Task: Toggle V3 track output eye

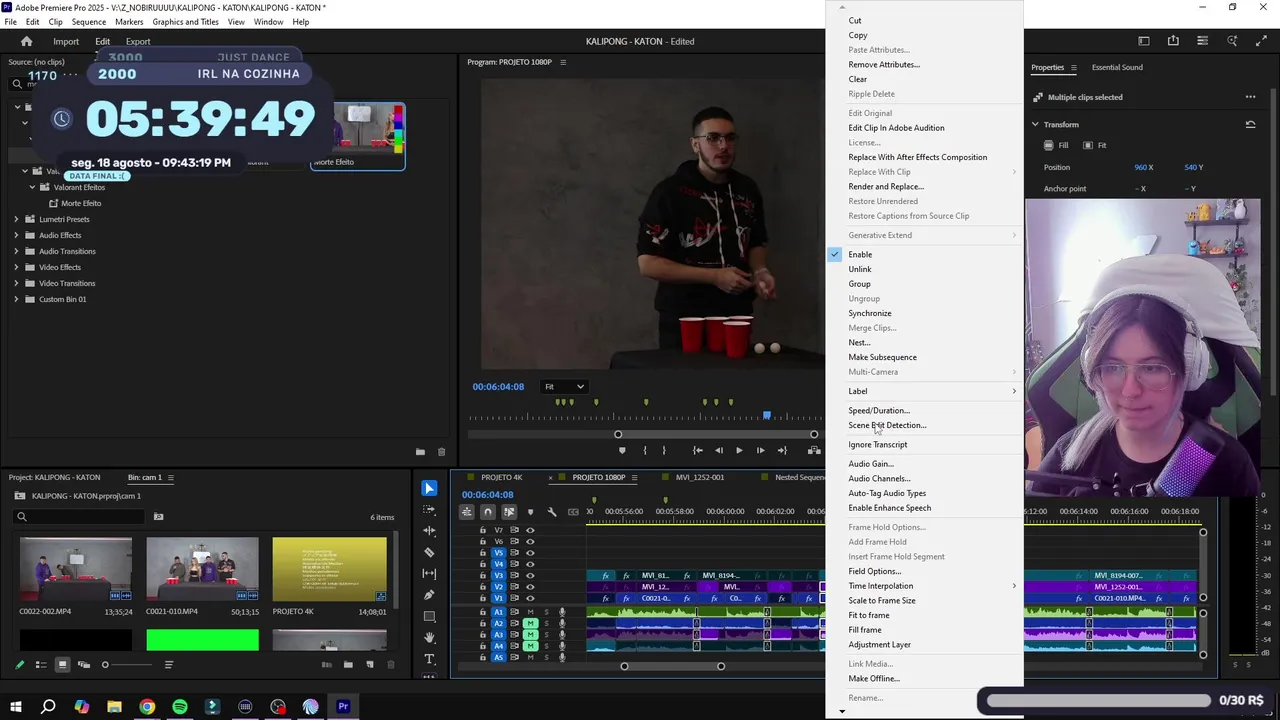Action: [530, 576]
